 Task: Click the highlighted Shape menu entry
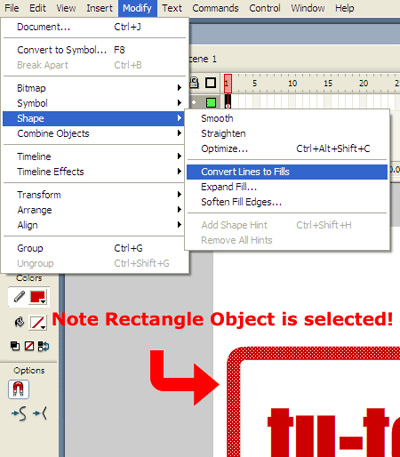click(94, 118)
